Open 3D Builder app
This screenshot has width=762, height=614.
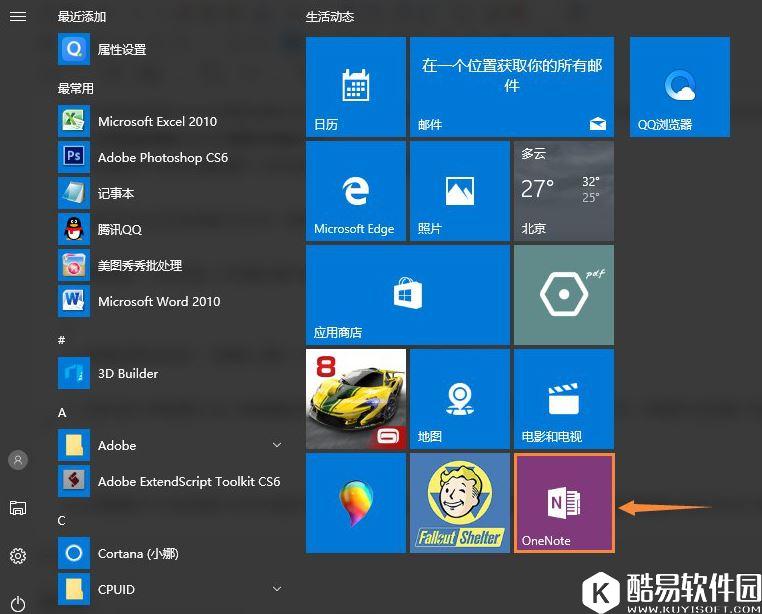tap(170, 373)
